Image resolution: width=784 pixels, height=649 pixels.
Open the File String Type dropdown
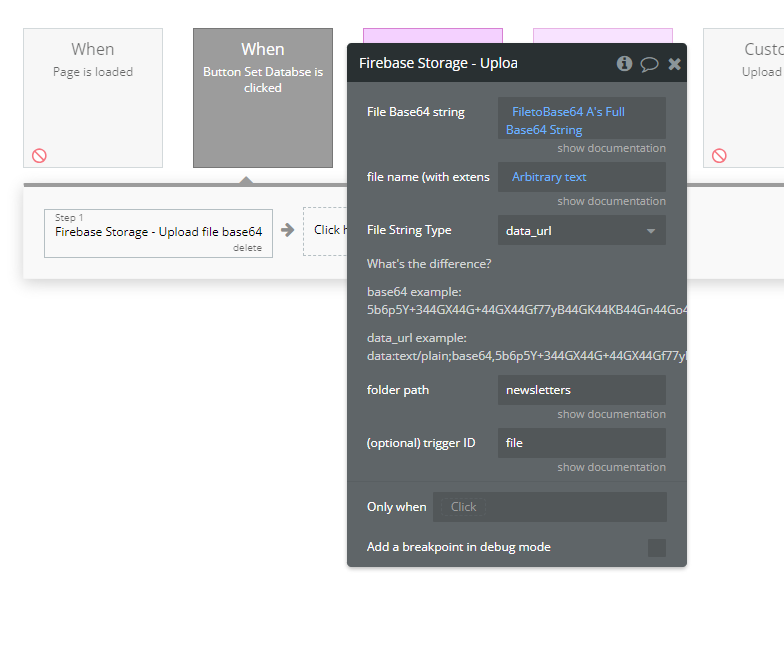[x=582, y=230]
